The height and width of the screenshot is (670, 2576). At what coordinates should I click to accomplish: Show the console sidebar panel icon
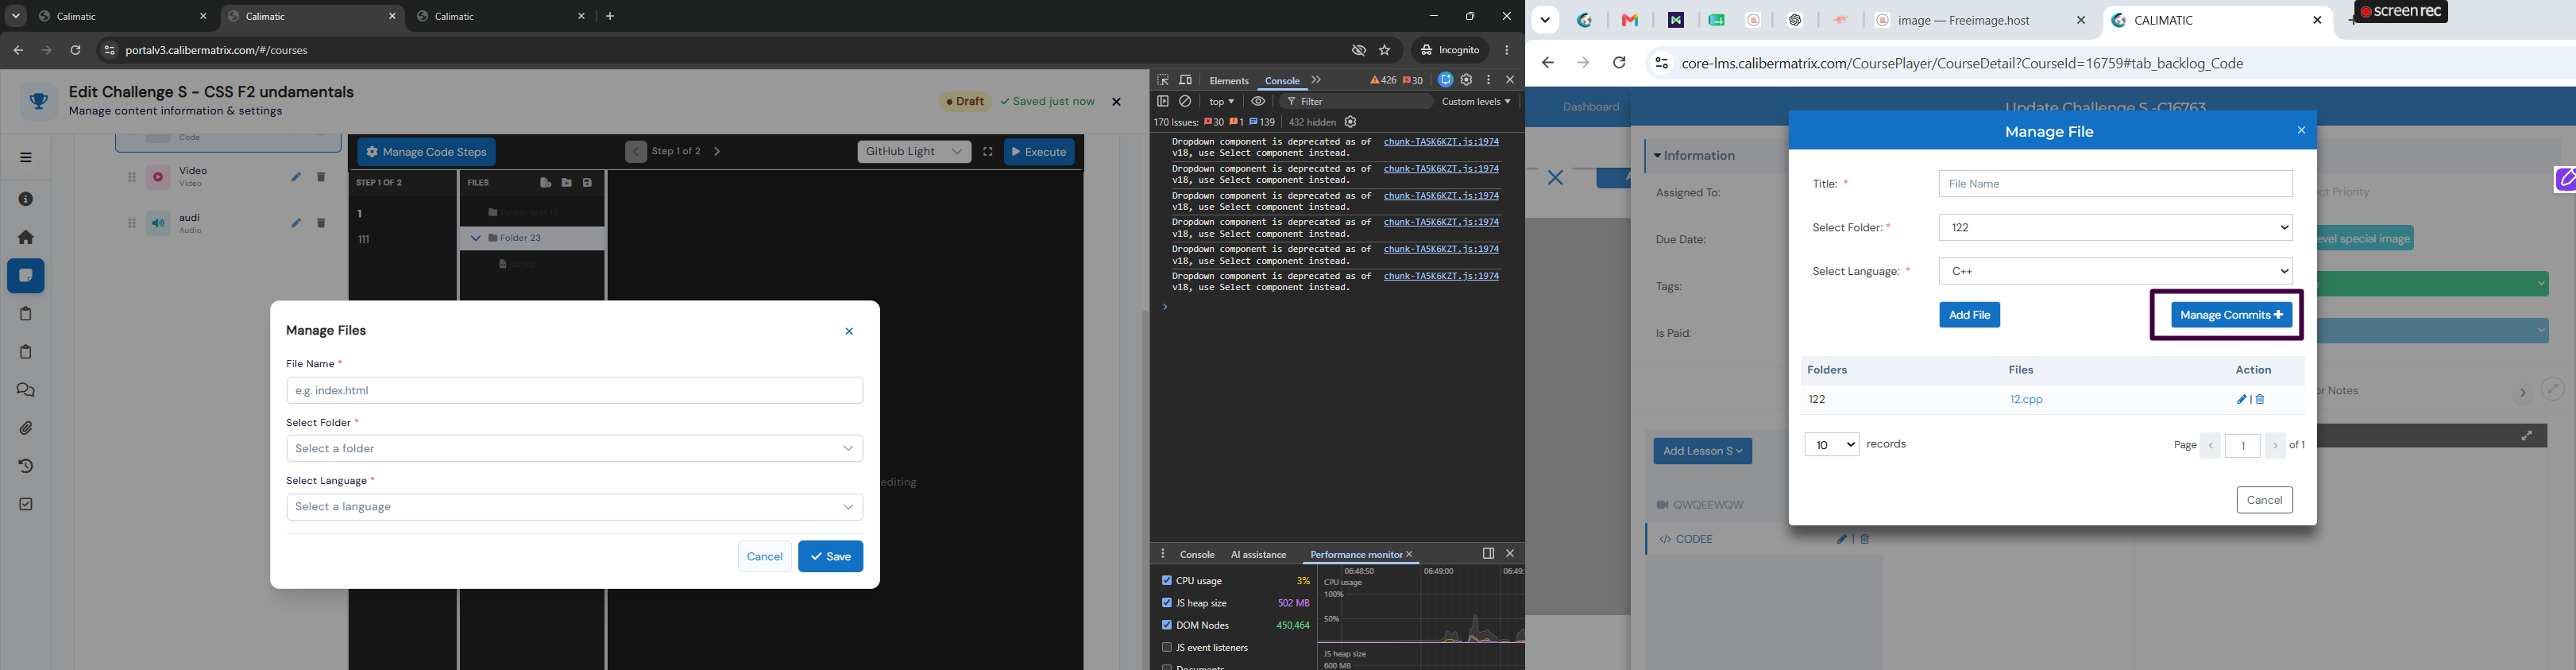[1163, 101]
